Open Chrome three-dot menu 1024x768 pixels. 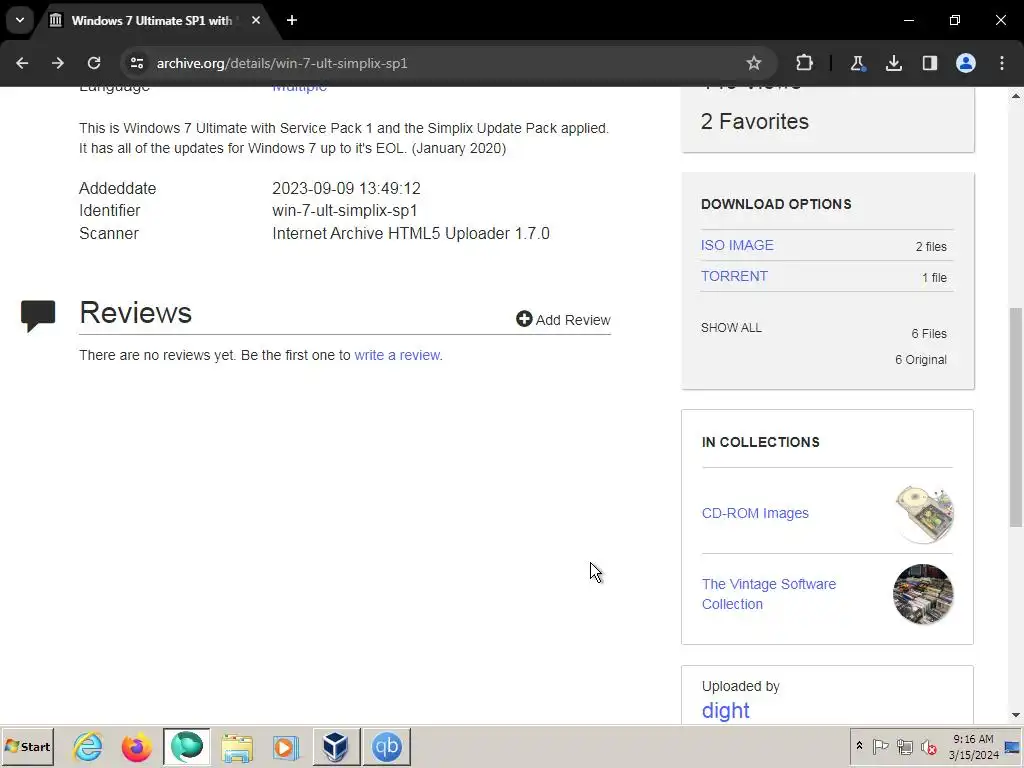1002,63
